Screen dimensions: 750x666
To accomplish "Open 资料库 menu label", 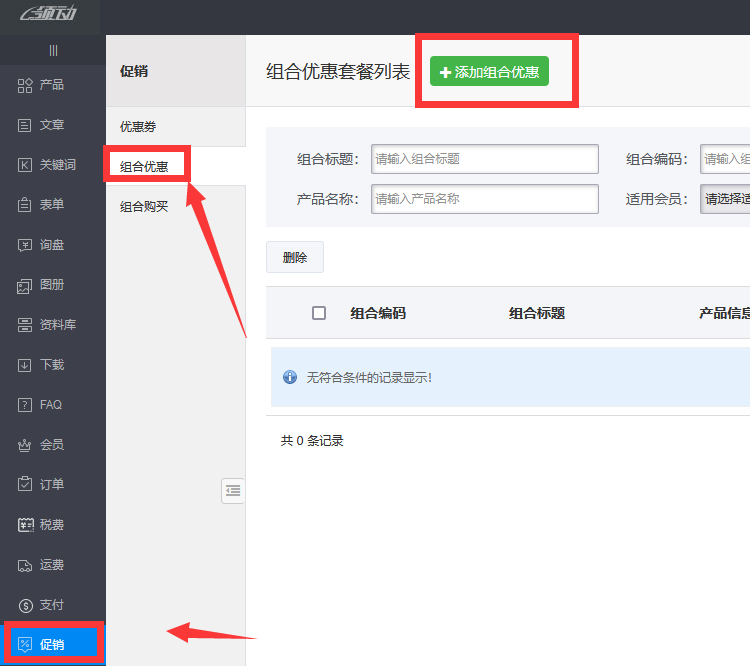I will click(x=58, y=325).
